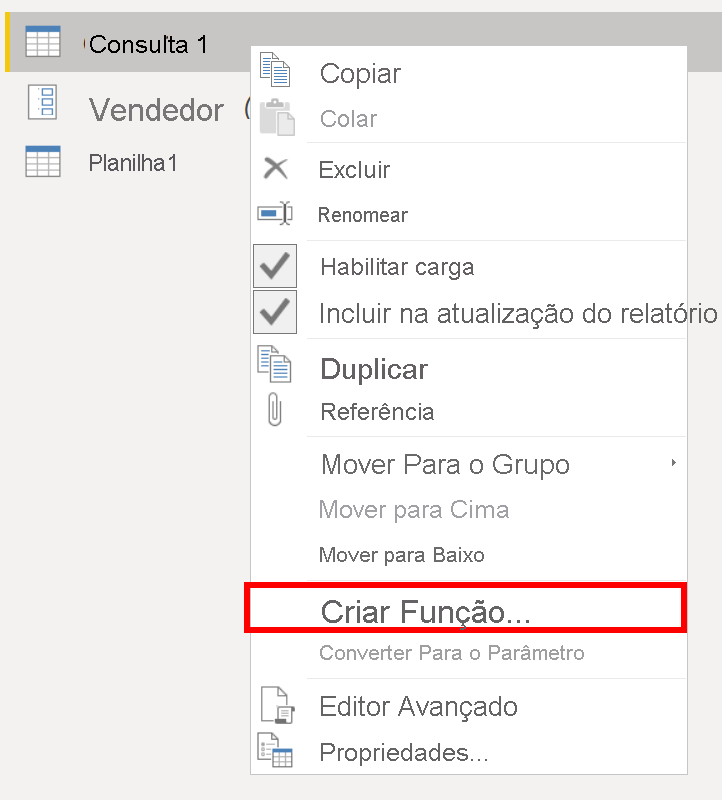Select Criar Função from the context menu

425,612
